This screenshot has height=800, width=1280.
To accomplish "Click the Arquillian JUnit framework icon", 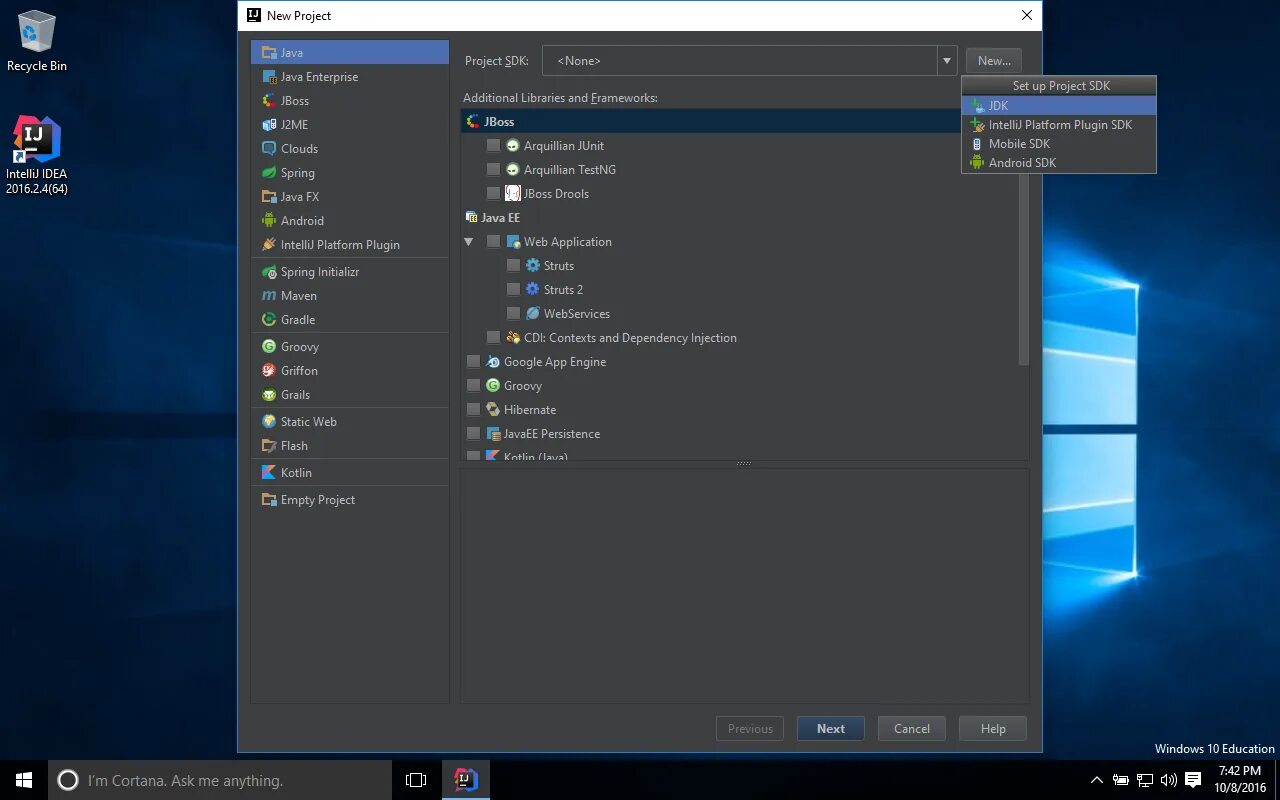I will click(x=513, y=146).
